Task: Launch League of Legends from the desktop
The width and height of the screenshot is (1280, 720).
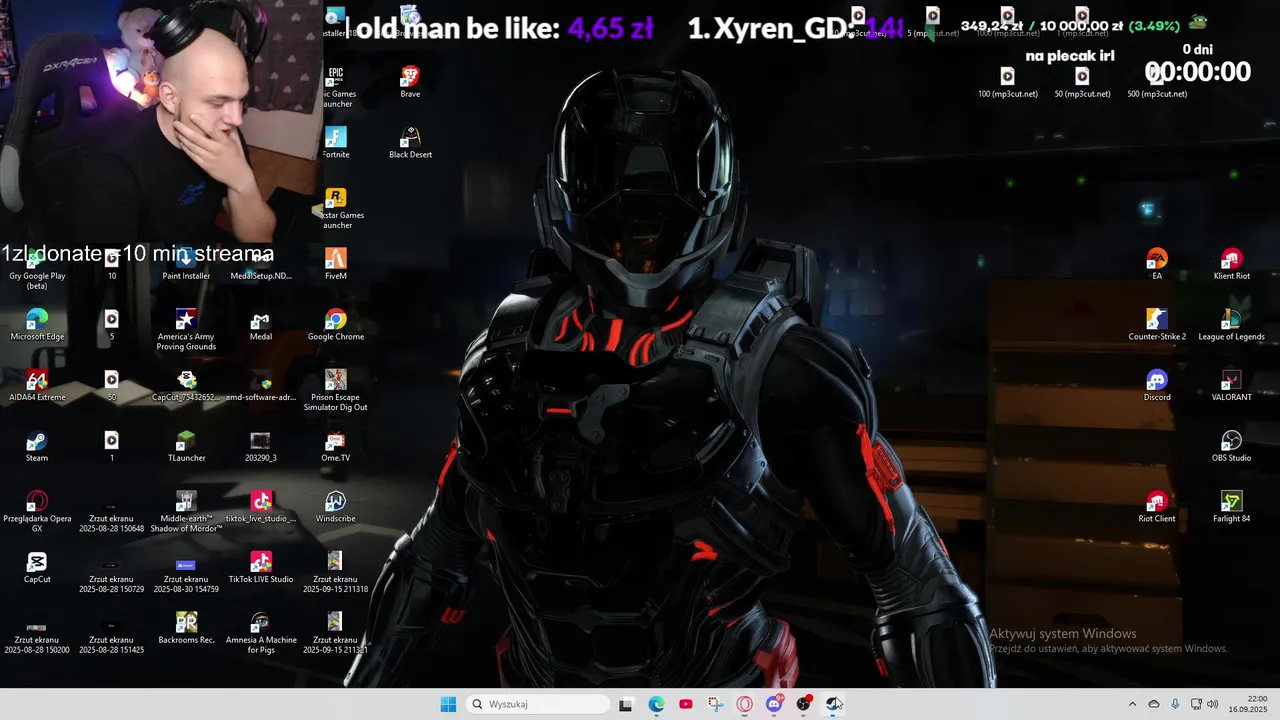Action: coord(1232,325)
